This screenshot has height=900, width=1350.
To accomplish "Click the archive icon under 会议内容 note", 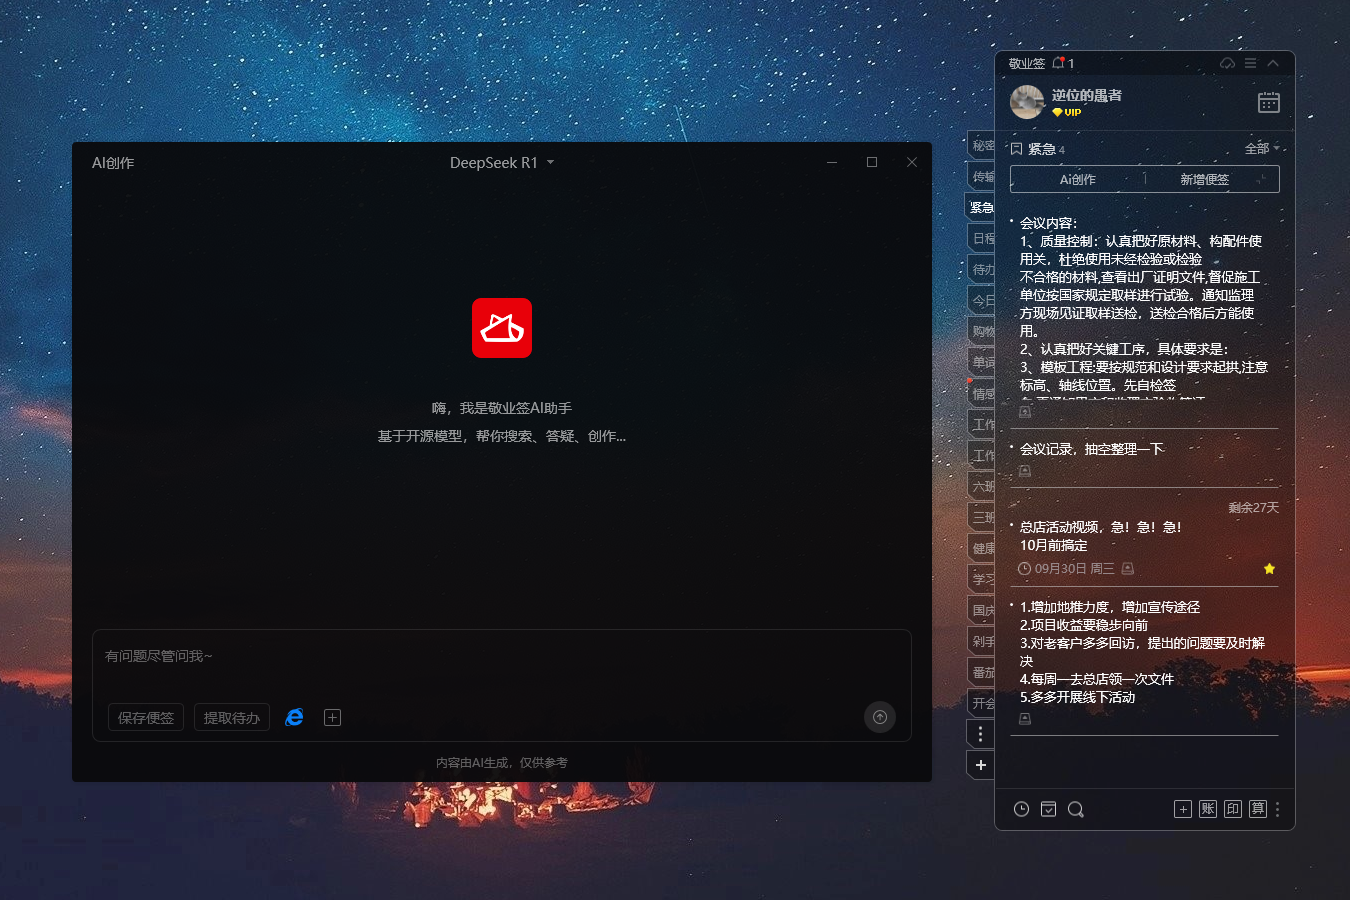I will tap(1025, 412).
